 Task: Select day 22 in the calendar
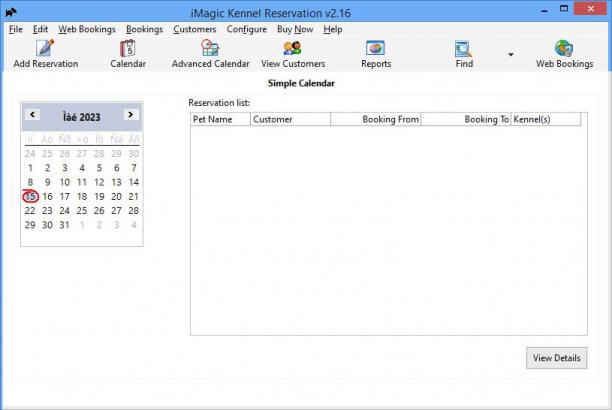30,211
